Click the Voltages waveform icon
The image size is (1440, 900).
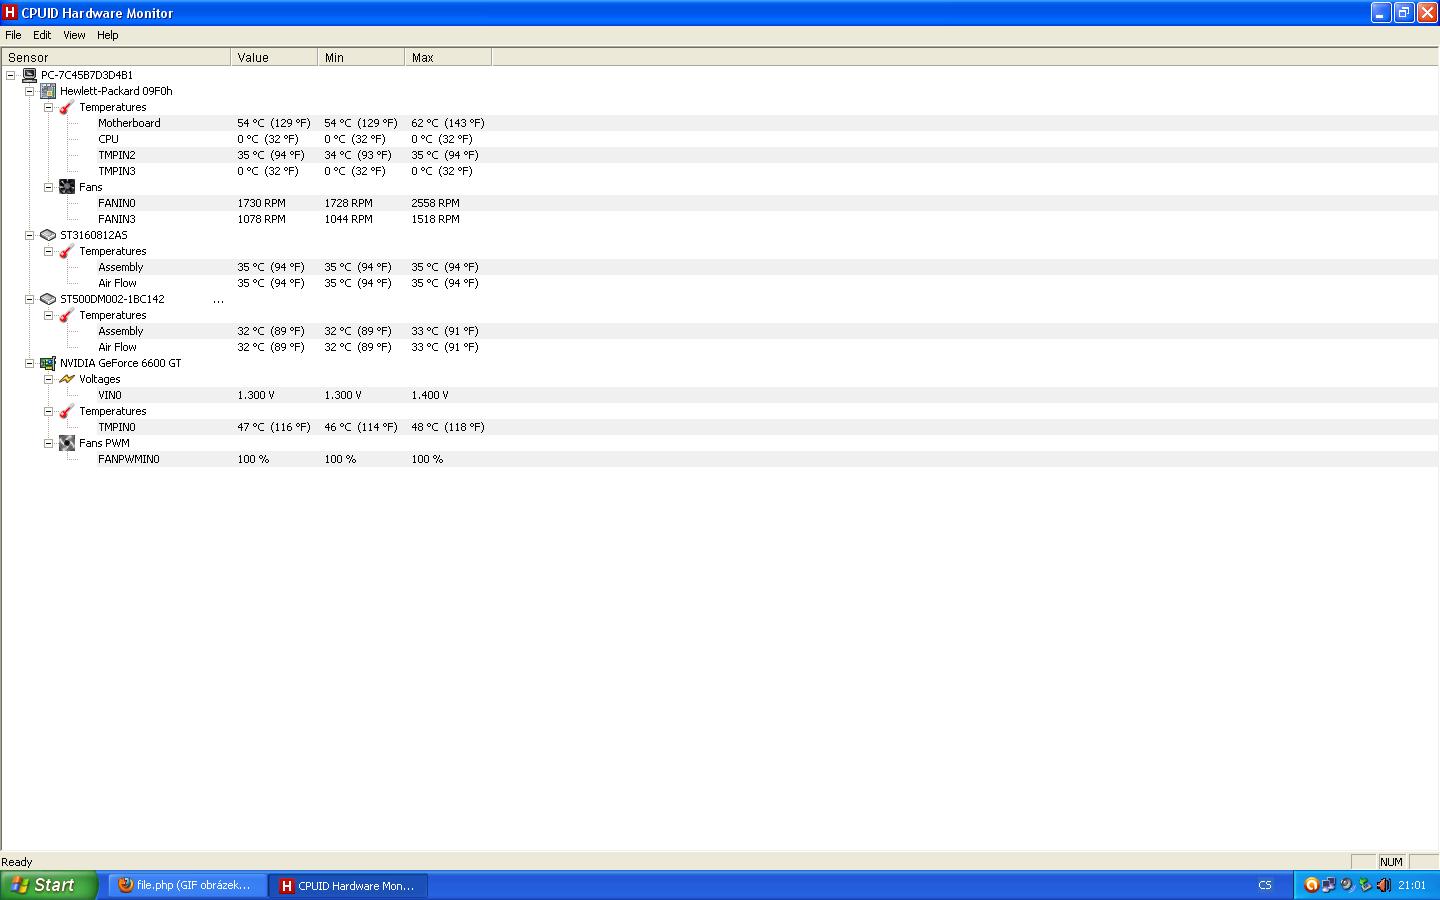tap(67, 379)
